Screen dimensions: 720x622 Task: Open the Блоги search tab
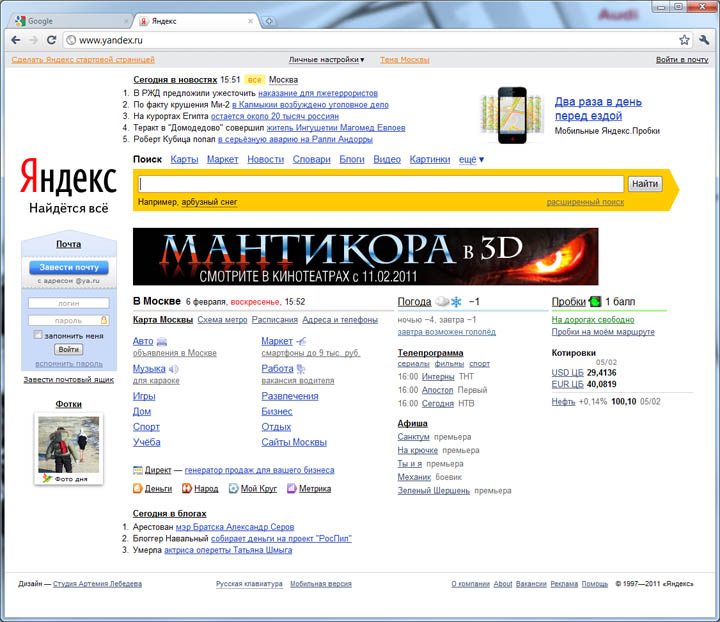(x=352, y=159)
